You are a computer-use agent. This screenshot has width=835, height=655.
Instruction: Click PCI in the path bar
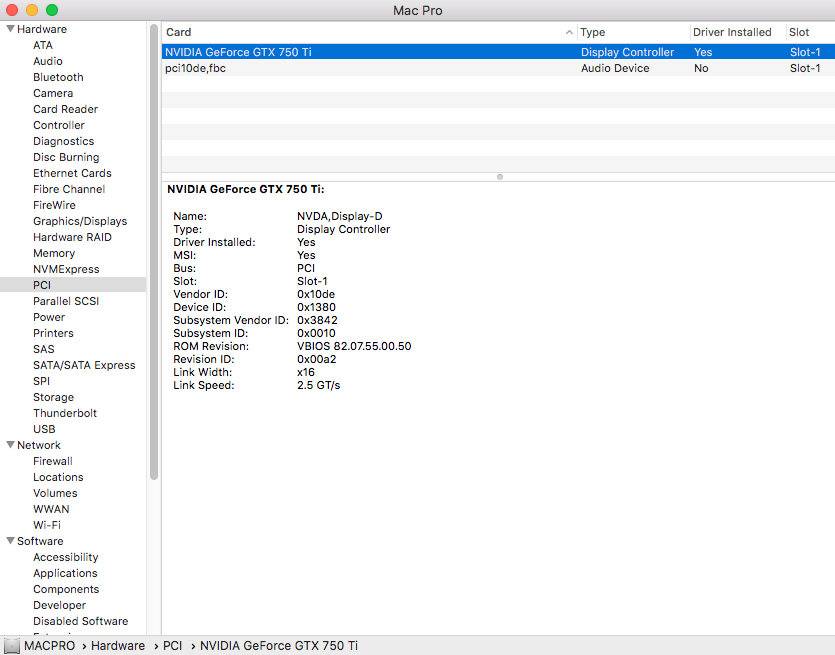173,645
